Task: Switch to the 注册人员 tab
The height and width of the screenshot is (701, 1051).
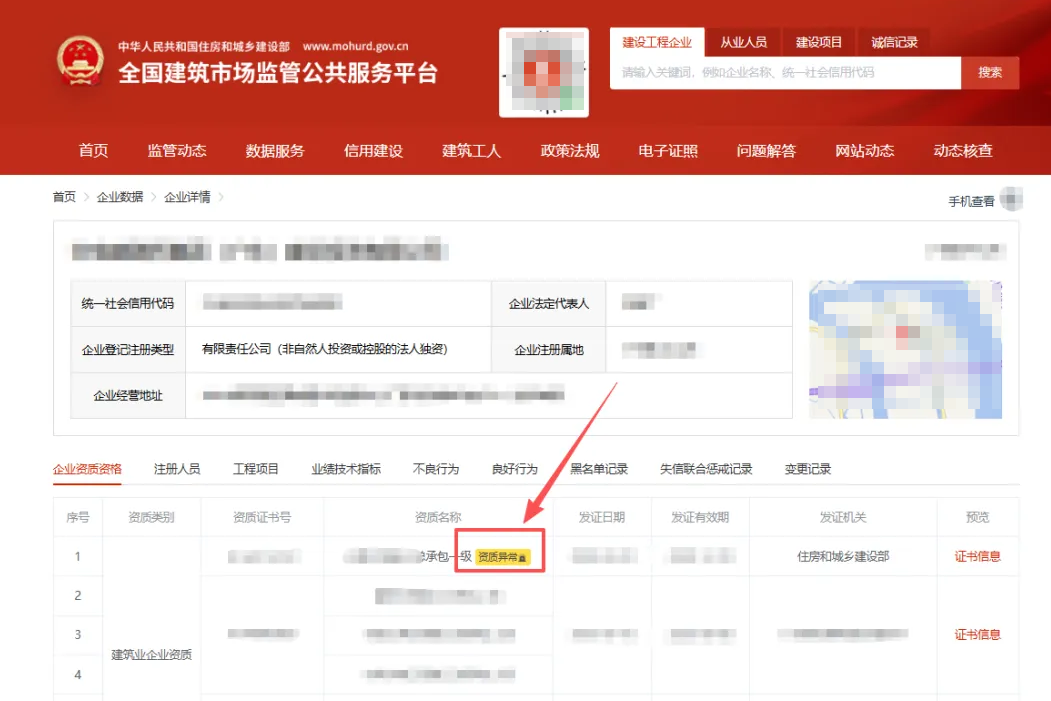Action: click(x=177, y=469)
